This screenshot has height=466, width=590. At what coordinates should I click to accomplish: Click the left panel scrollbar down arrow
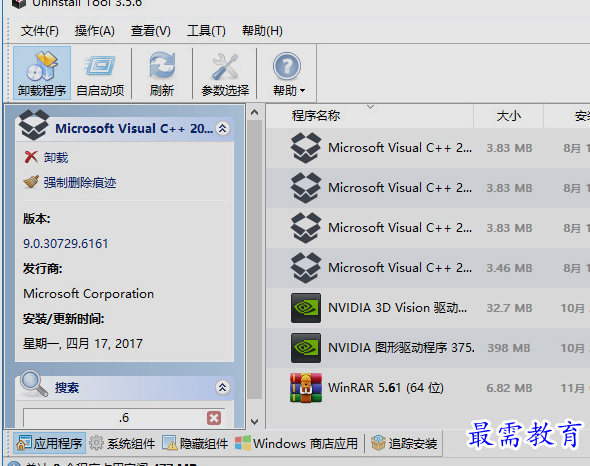(x=254, y=422)
